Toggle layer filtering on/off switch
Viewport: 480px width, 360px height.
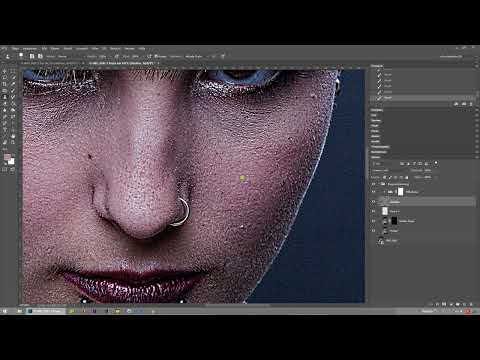(x=436, y=163)
